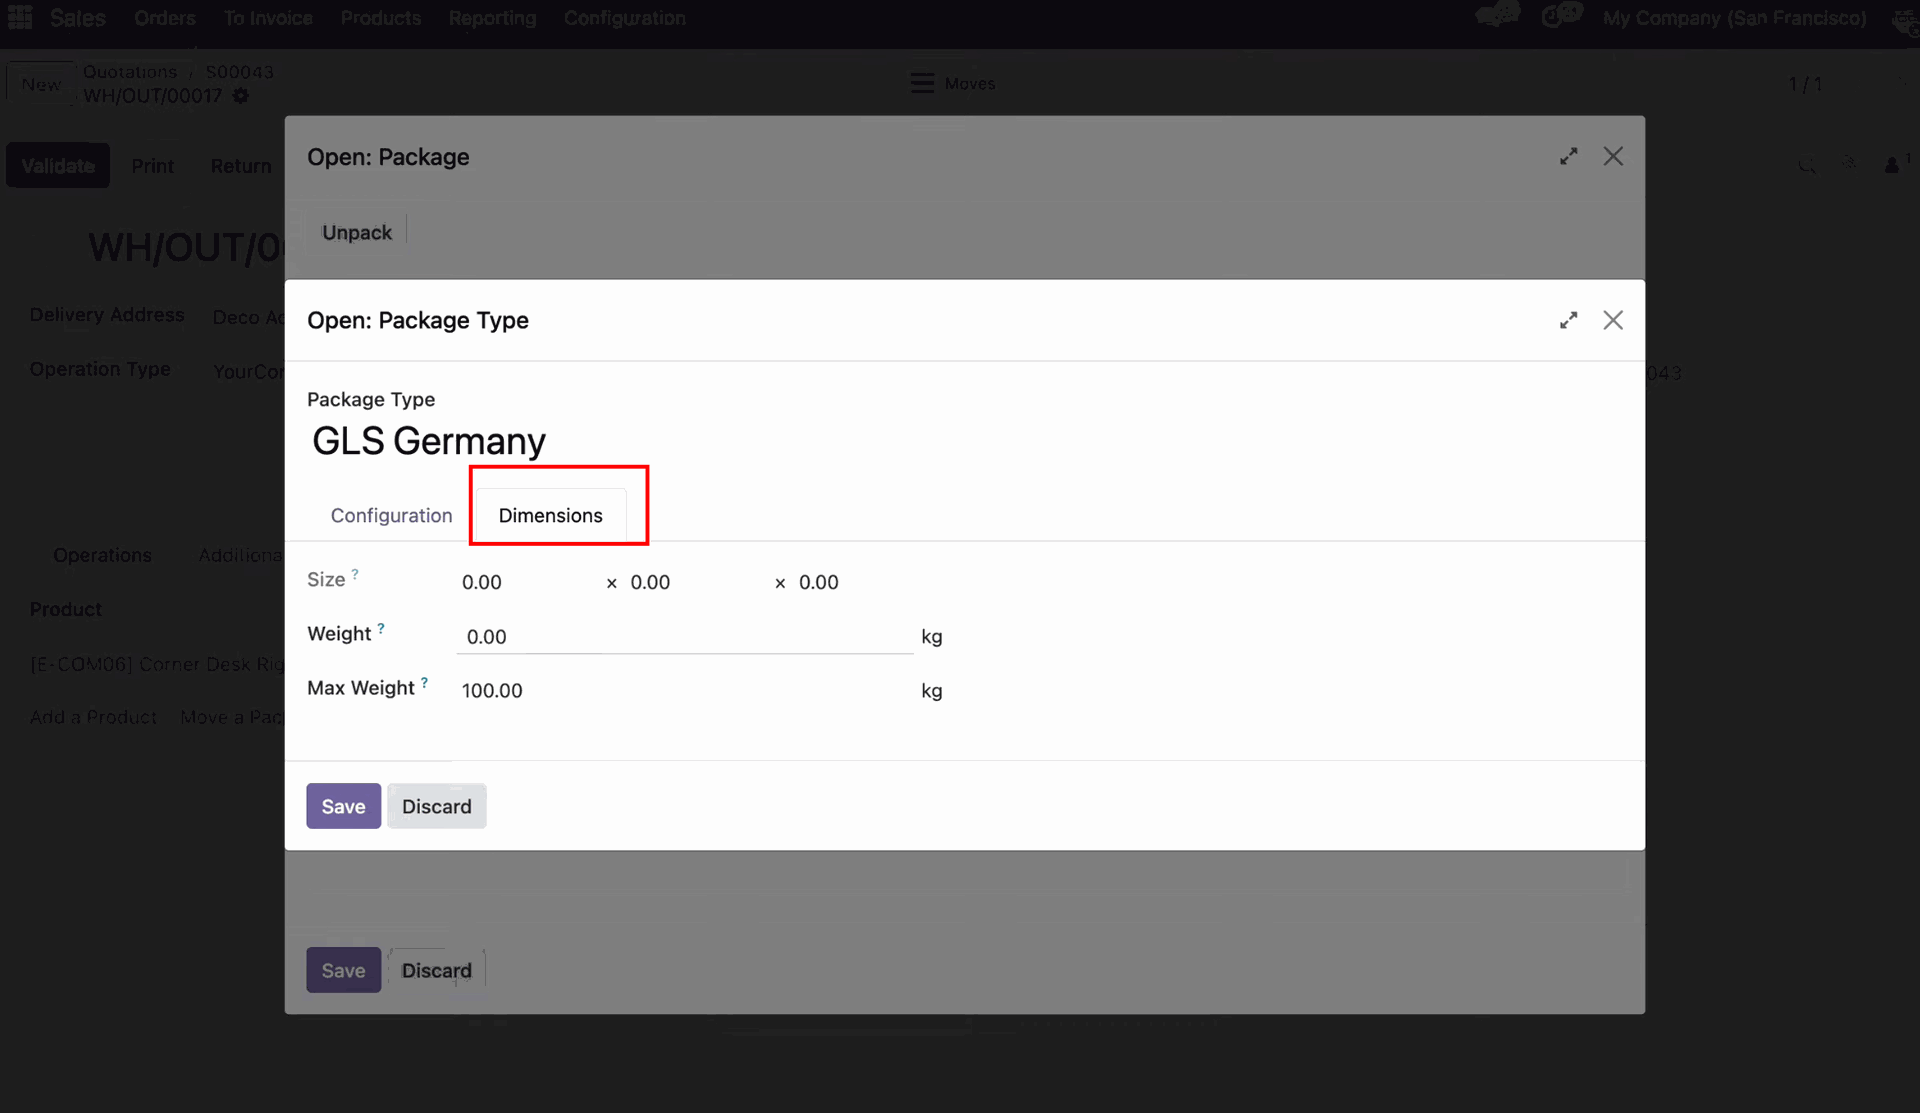Click the Size help question mark
The height and width of the screenshot is (1113, 1920).
pos(355,575)
